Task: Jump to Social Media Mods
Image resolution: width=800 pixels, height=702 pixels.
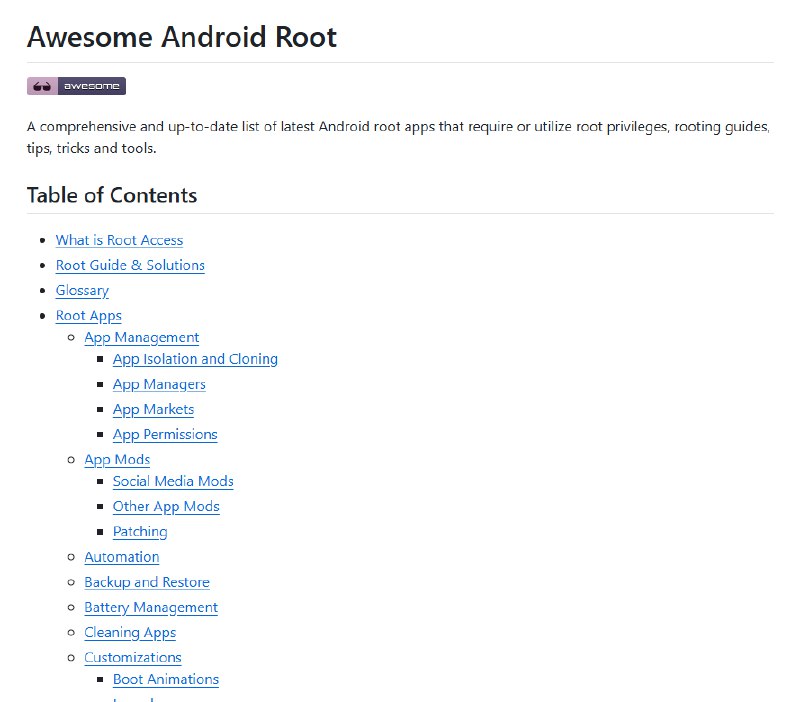Action: click(x=173, y=481)
